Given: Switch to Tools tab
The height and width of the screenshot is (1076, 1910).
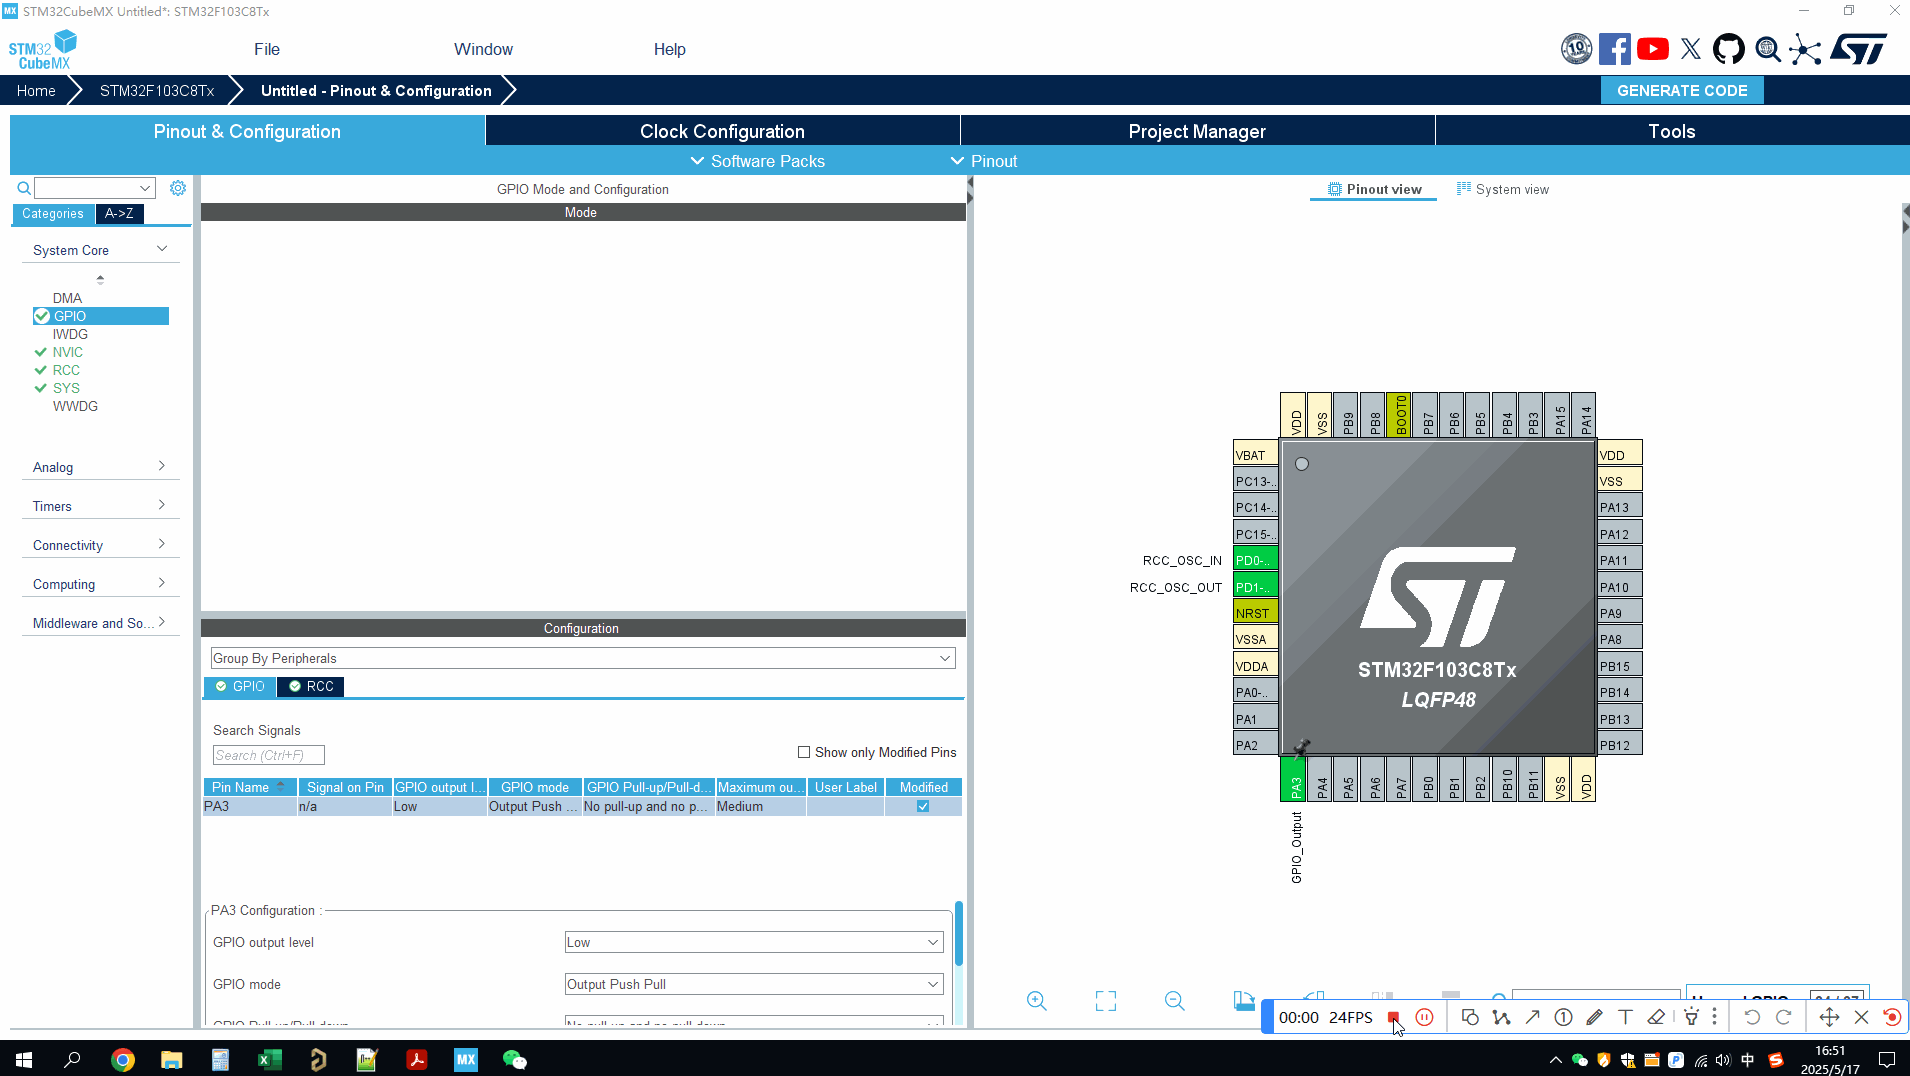Looking at the screenshot, I should (1672, 131).
